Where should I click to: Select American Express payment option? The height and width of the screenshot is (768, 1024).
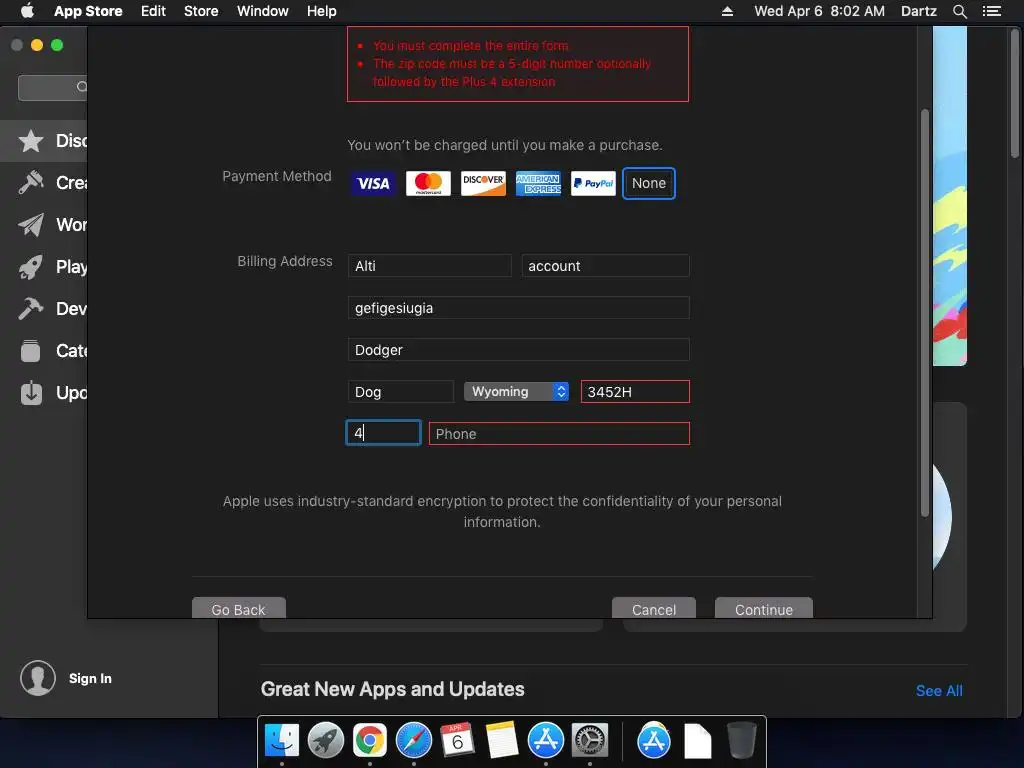[x=538, y=184]
